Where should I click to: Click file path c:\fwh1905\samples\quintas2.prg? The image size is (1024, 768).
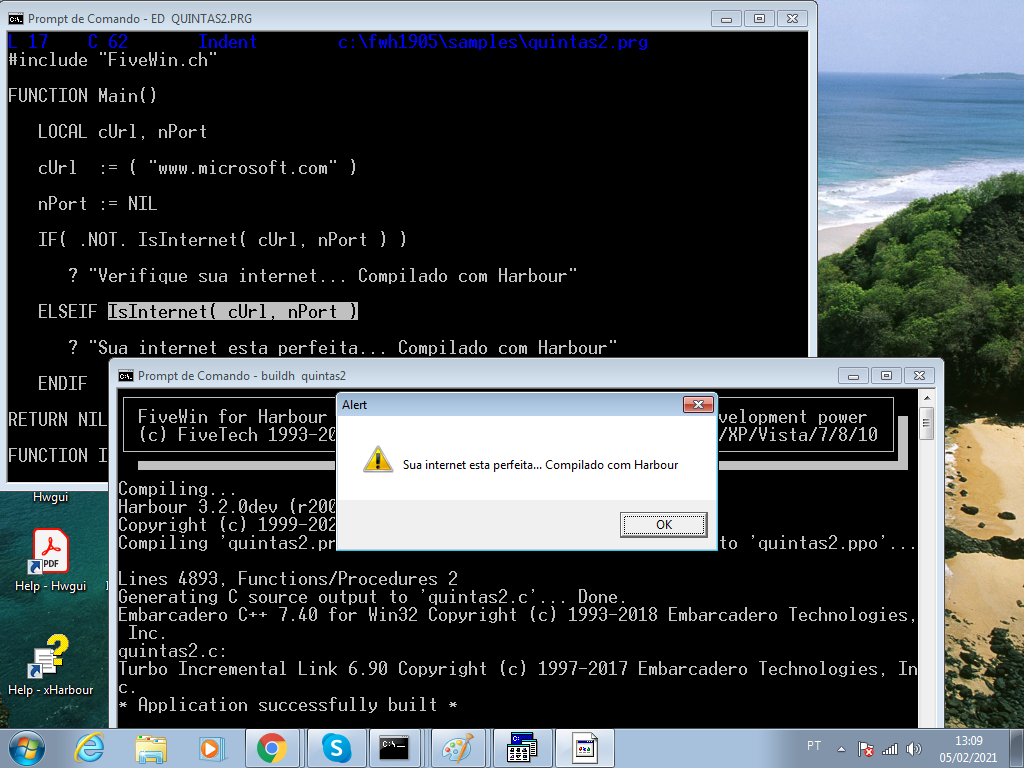(493, 42)
